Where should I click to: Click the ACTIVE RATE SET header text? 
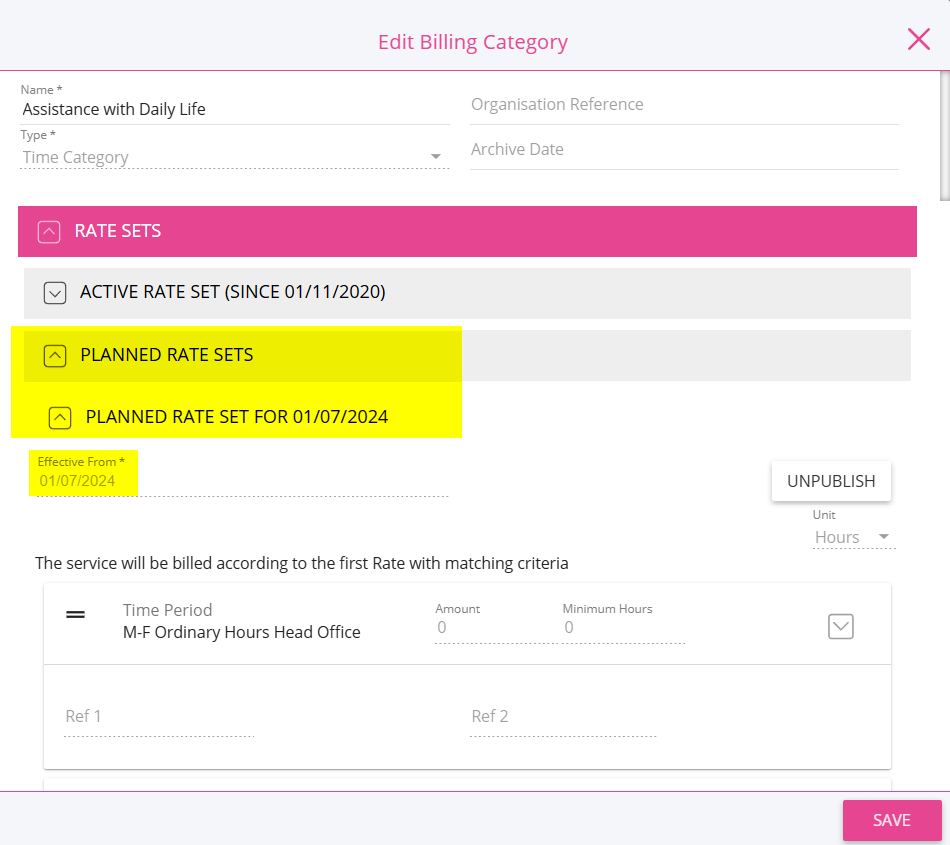[233, 292]
